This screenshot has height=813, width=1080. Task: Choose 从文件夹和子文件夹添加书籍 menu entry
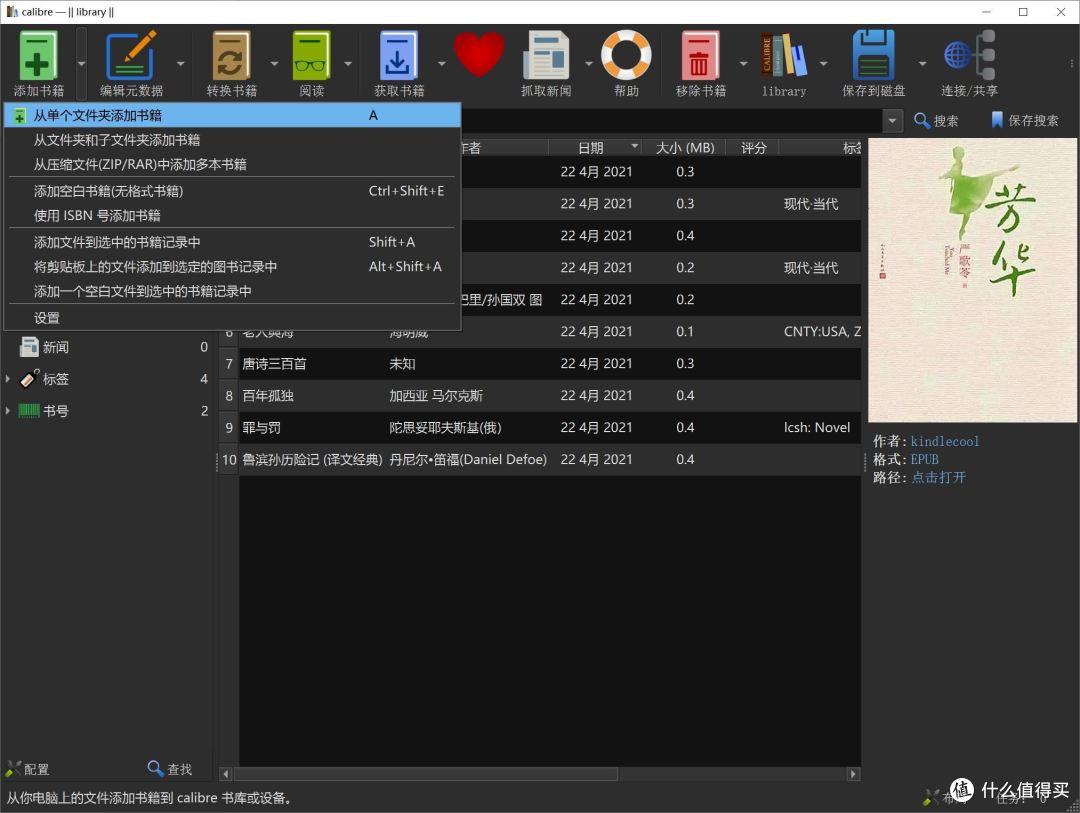(232, 140)
